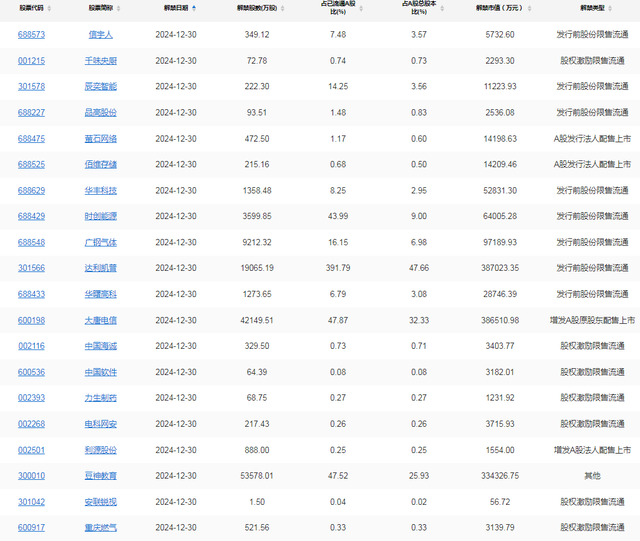The width and height of the screenshot is (640, 541).
Task: Select 增发A股法人配售上市 type cell
Action: [592, 450]
